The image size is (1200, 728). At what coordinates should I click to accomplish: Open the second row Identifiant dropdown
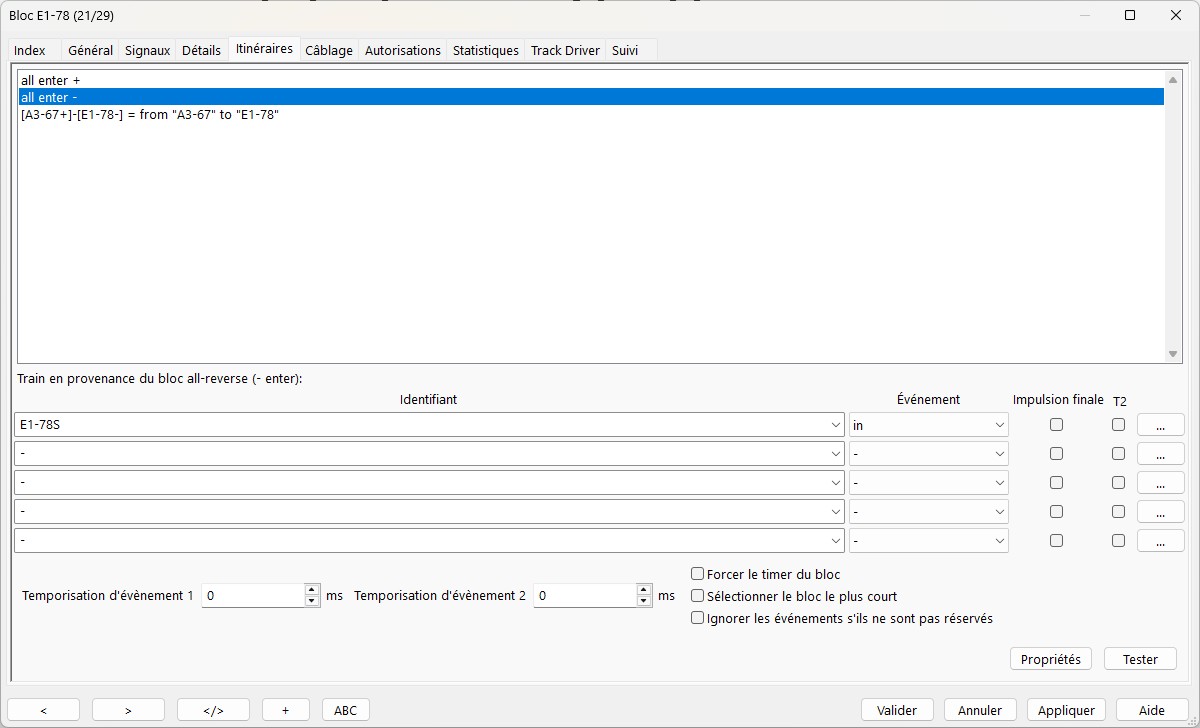(836, 454)
